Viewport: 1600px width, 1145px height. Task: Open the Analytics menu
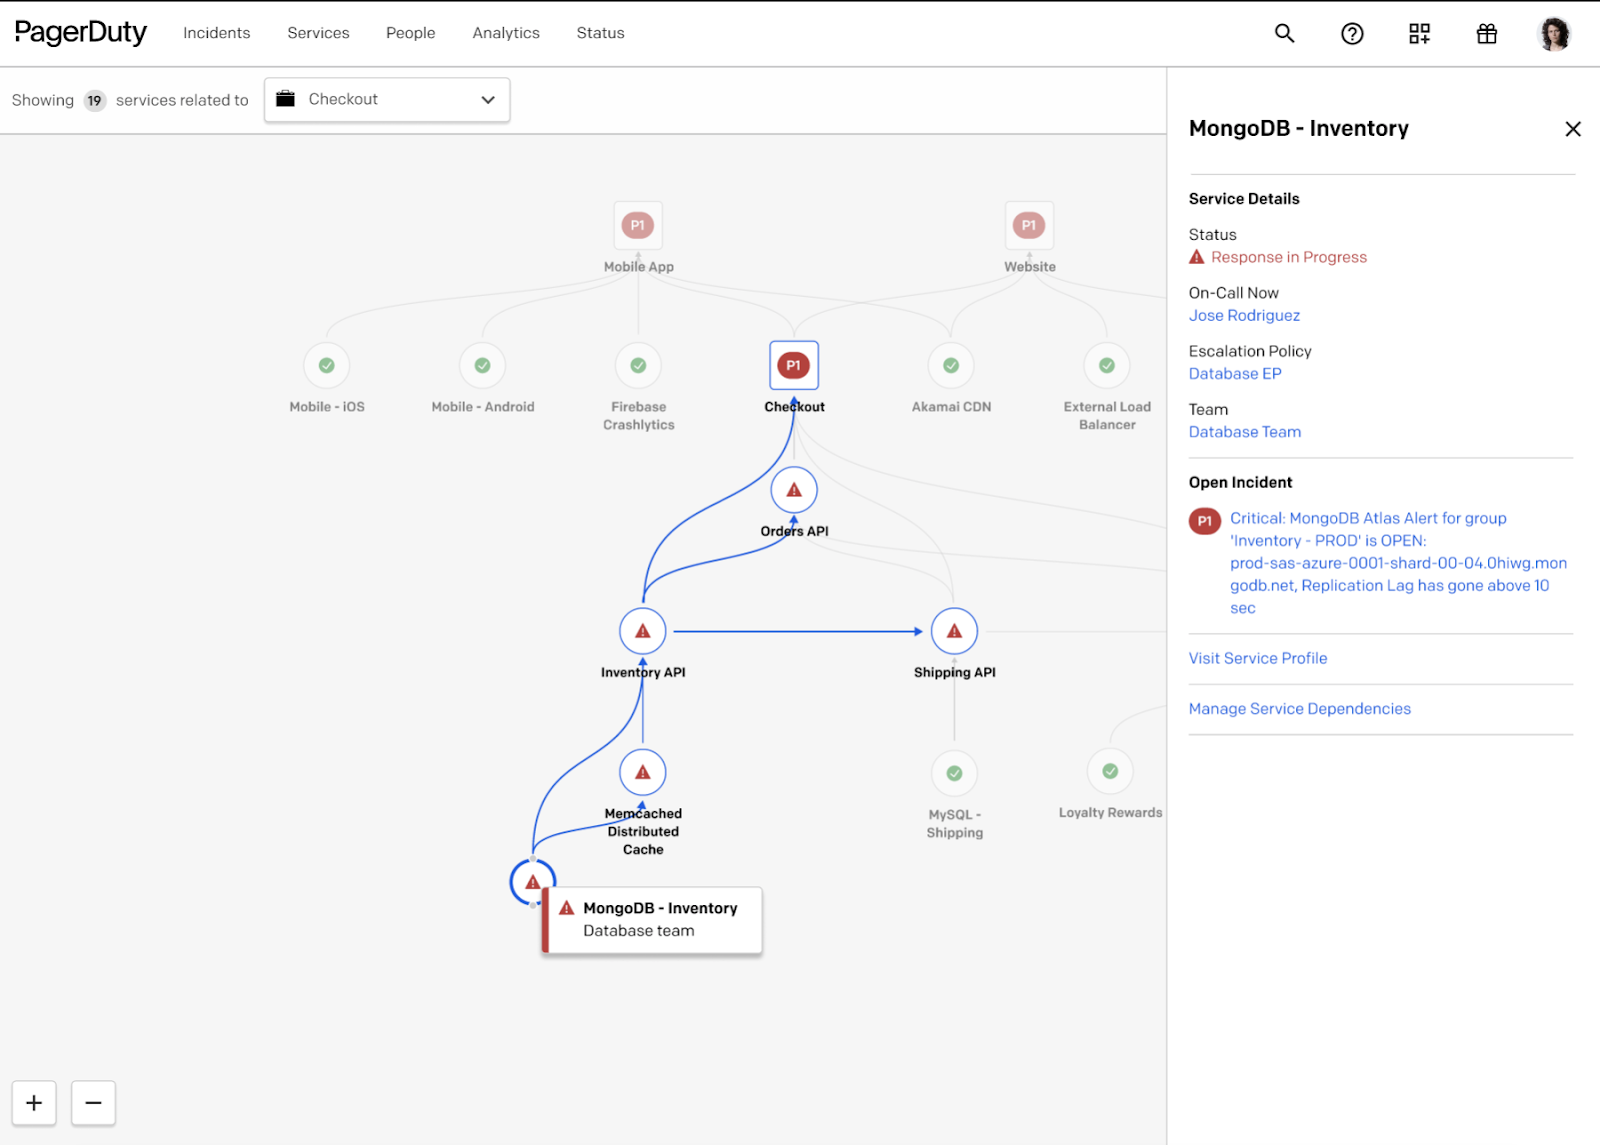tap(506, 33)
